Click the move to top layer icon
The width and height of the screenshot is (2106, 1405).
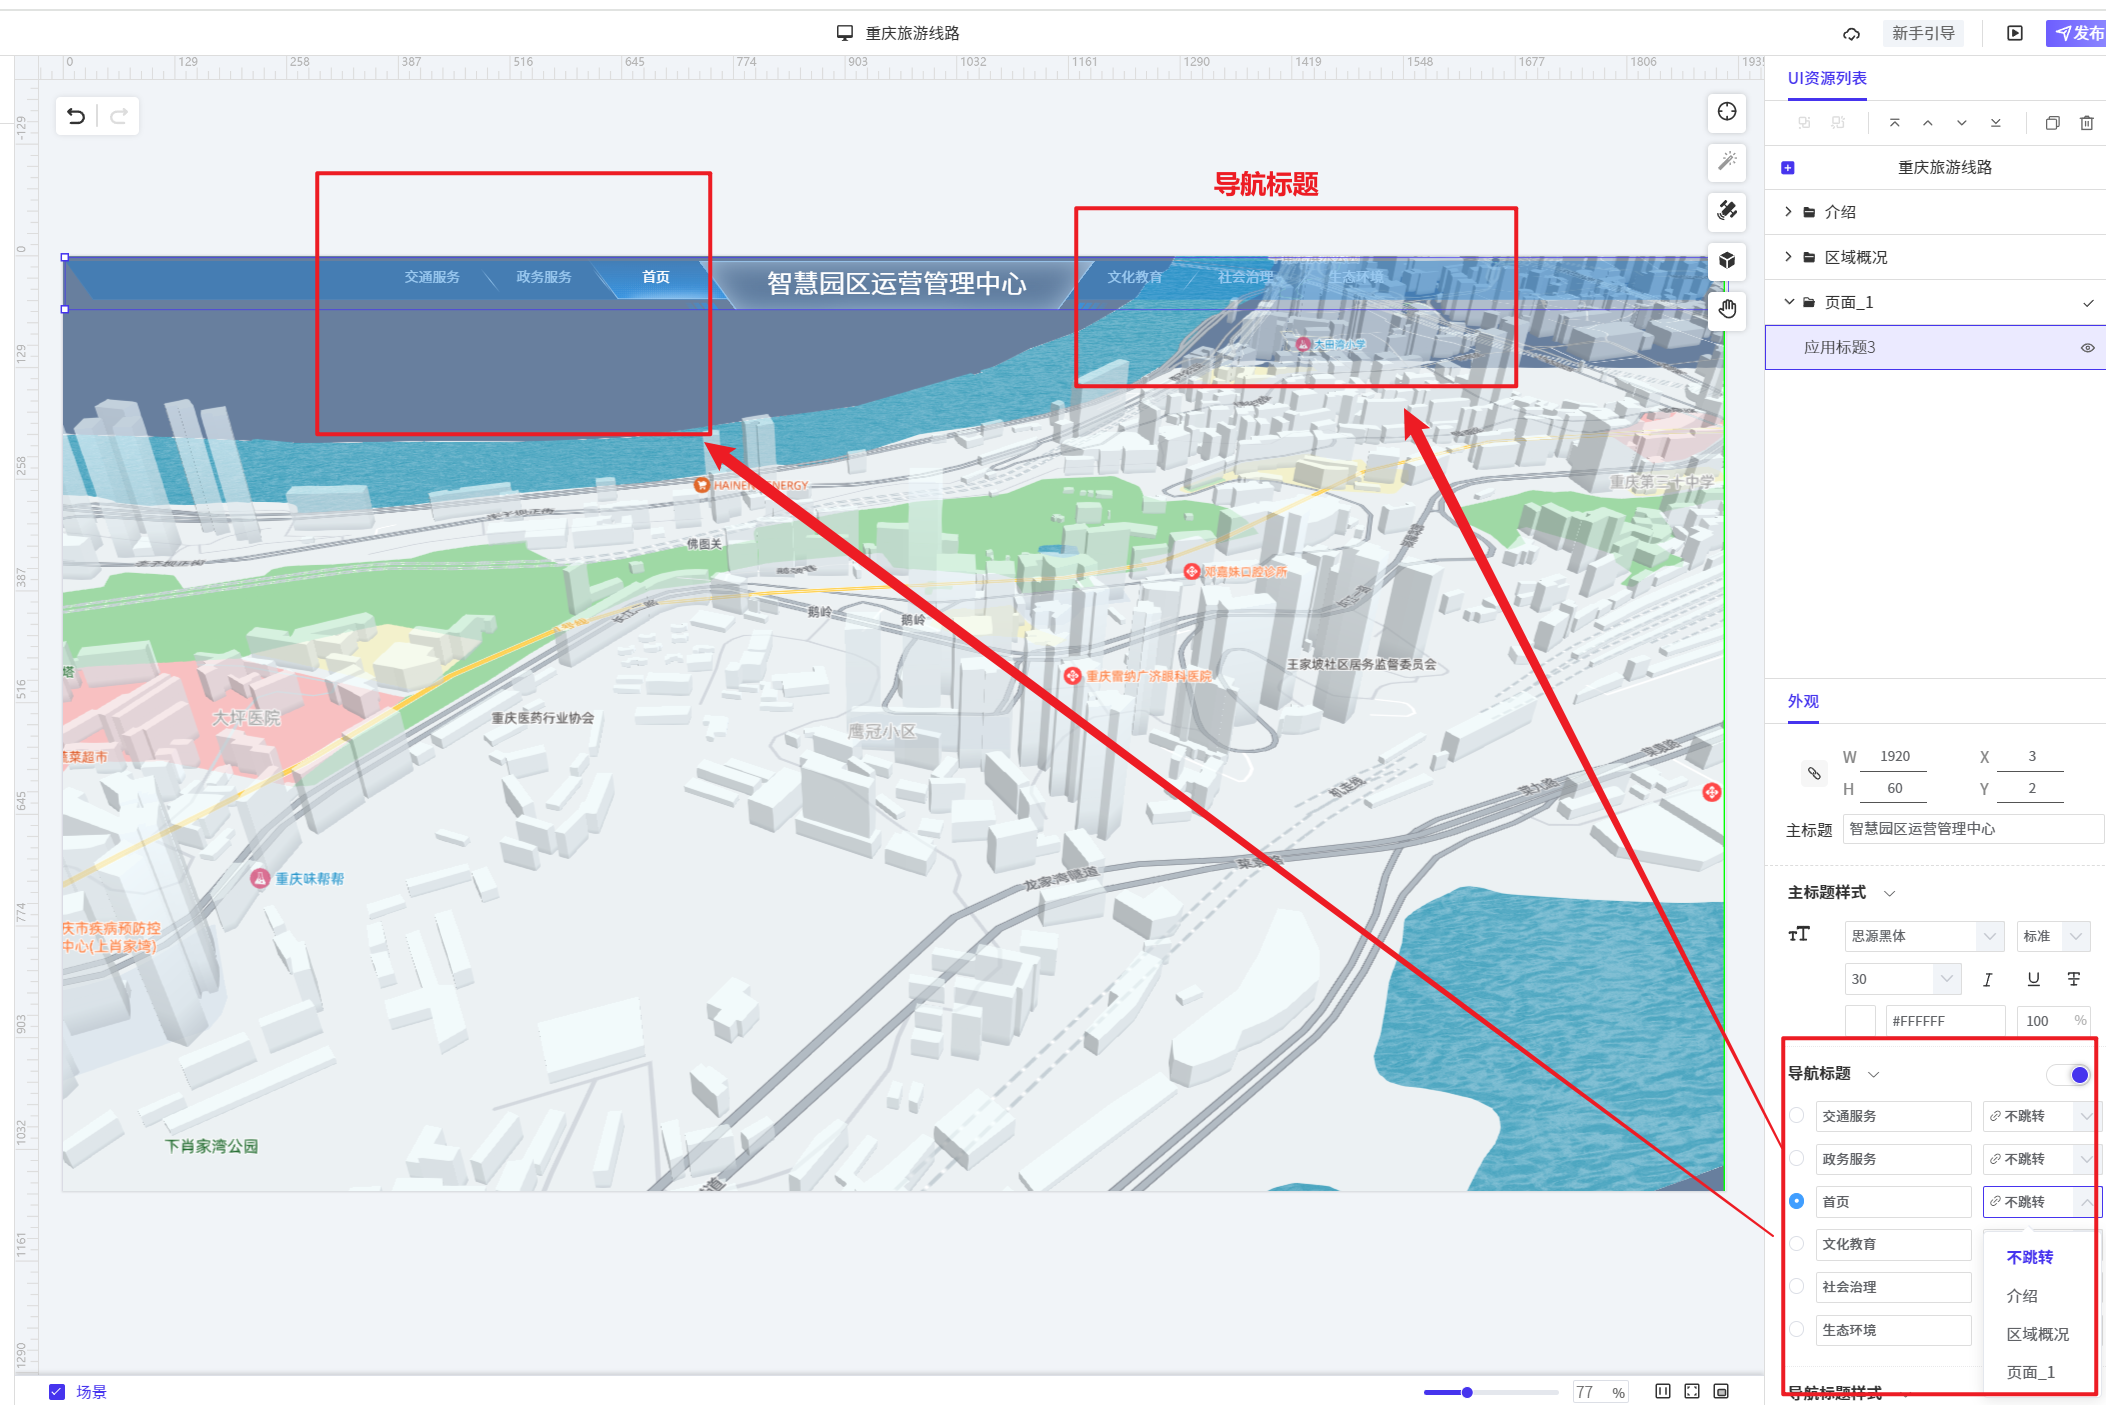coord(1894,123)
